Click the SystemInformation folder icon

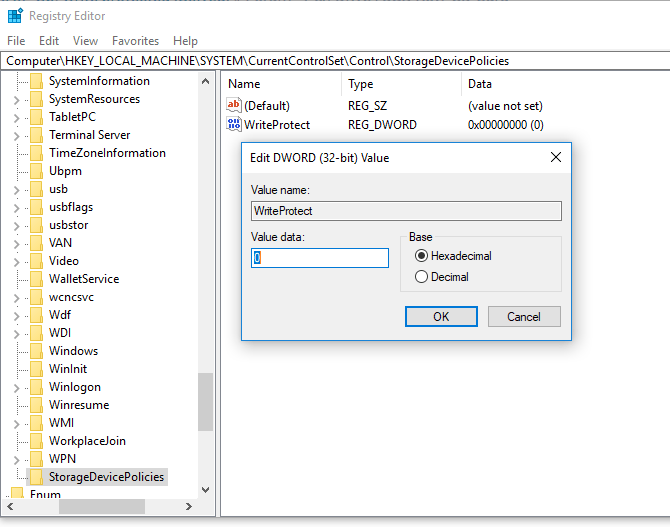[37, 81]
